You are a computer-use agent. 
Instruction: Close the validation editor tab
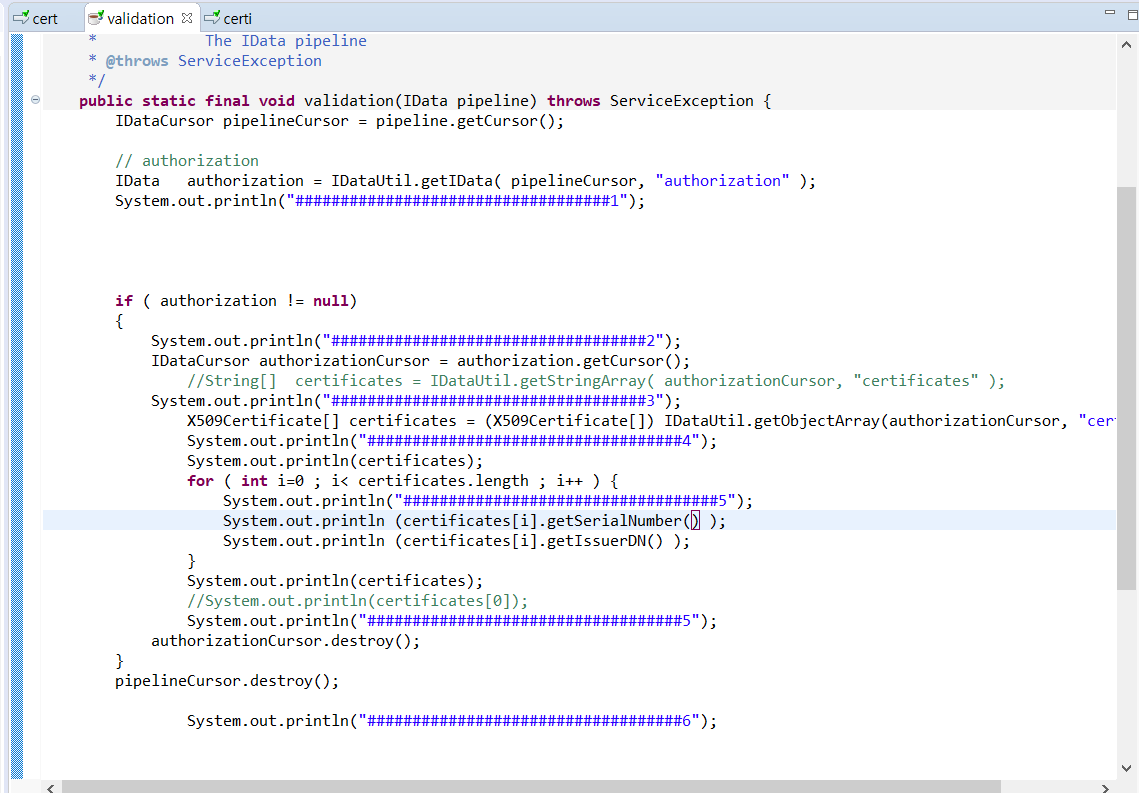tap(186, 18)
